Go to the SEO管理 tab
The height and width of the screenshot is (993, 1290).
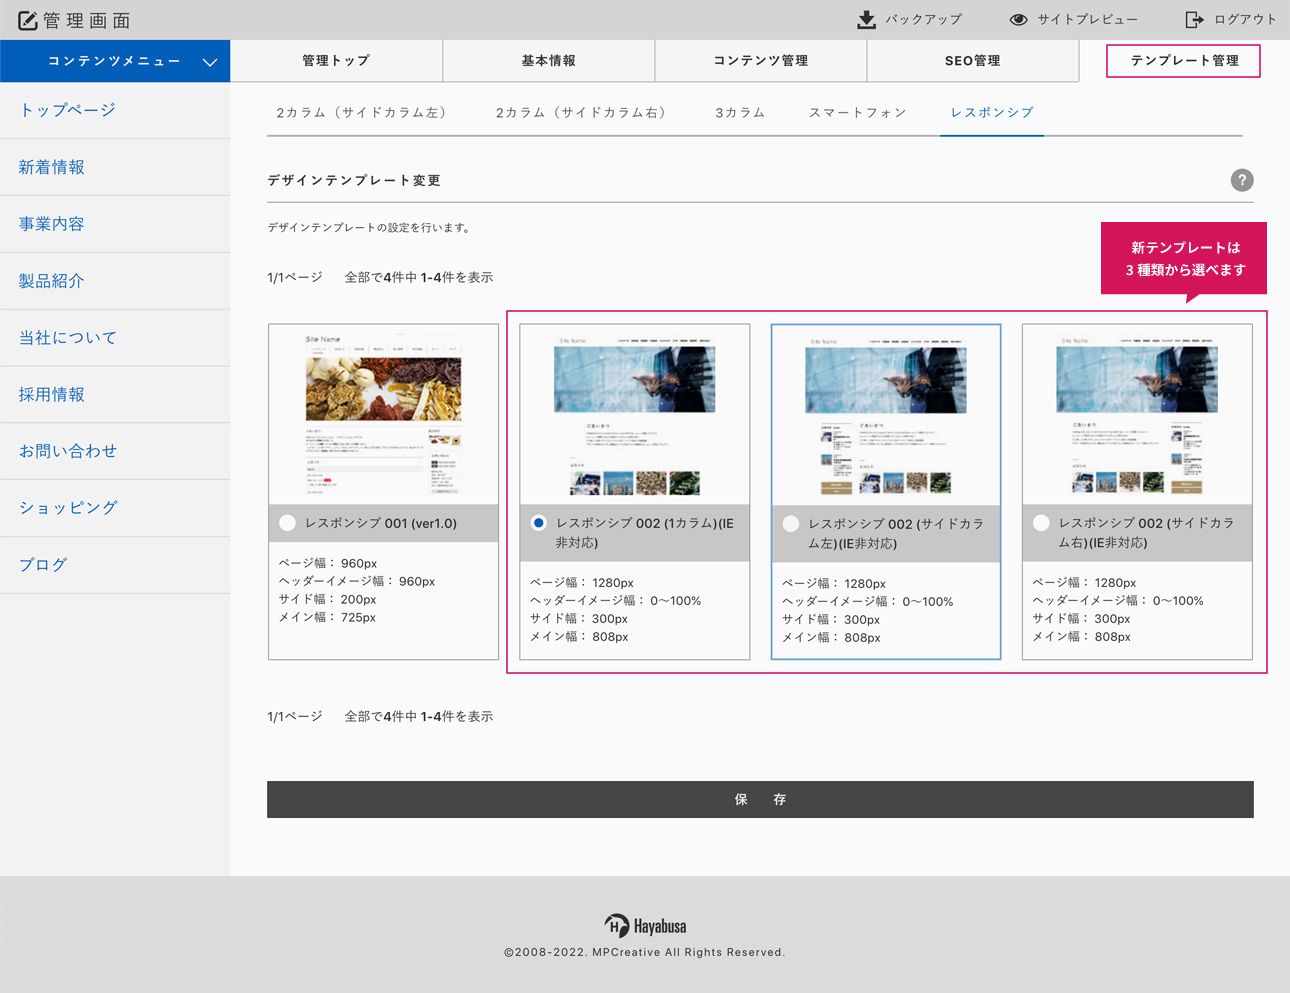pos(972,61)
